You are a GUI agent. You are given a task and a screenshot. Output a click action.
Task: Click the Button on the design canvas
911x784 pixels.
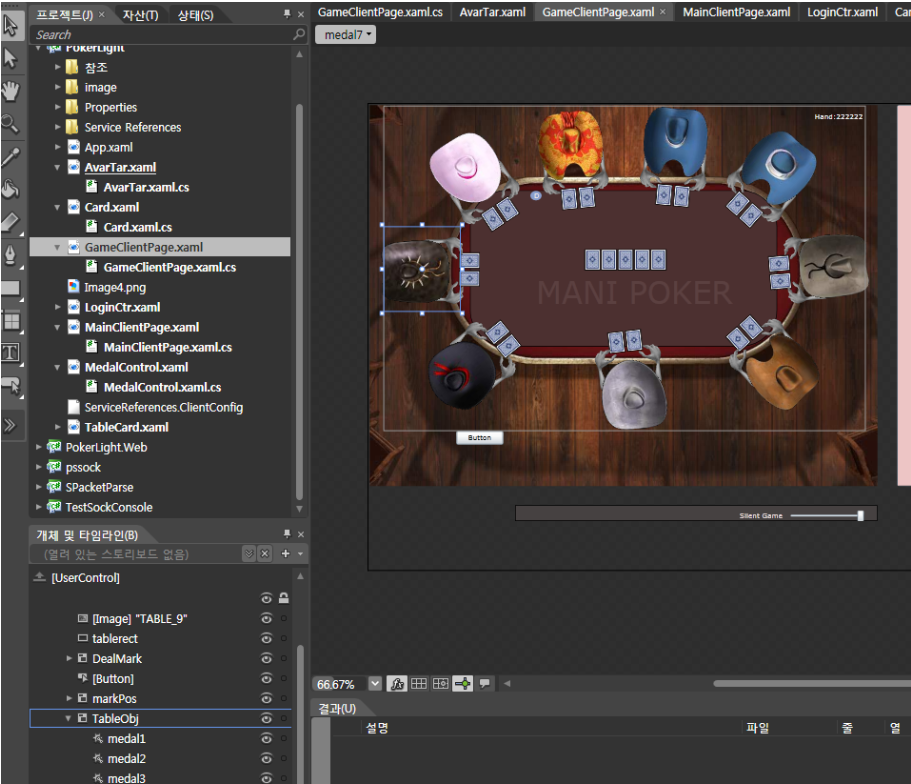pos(480,438)
